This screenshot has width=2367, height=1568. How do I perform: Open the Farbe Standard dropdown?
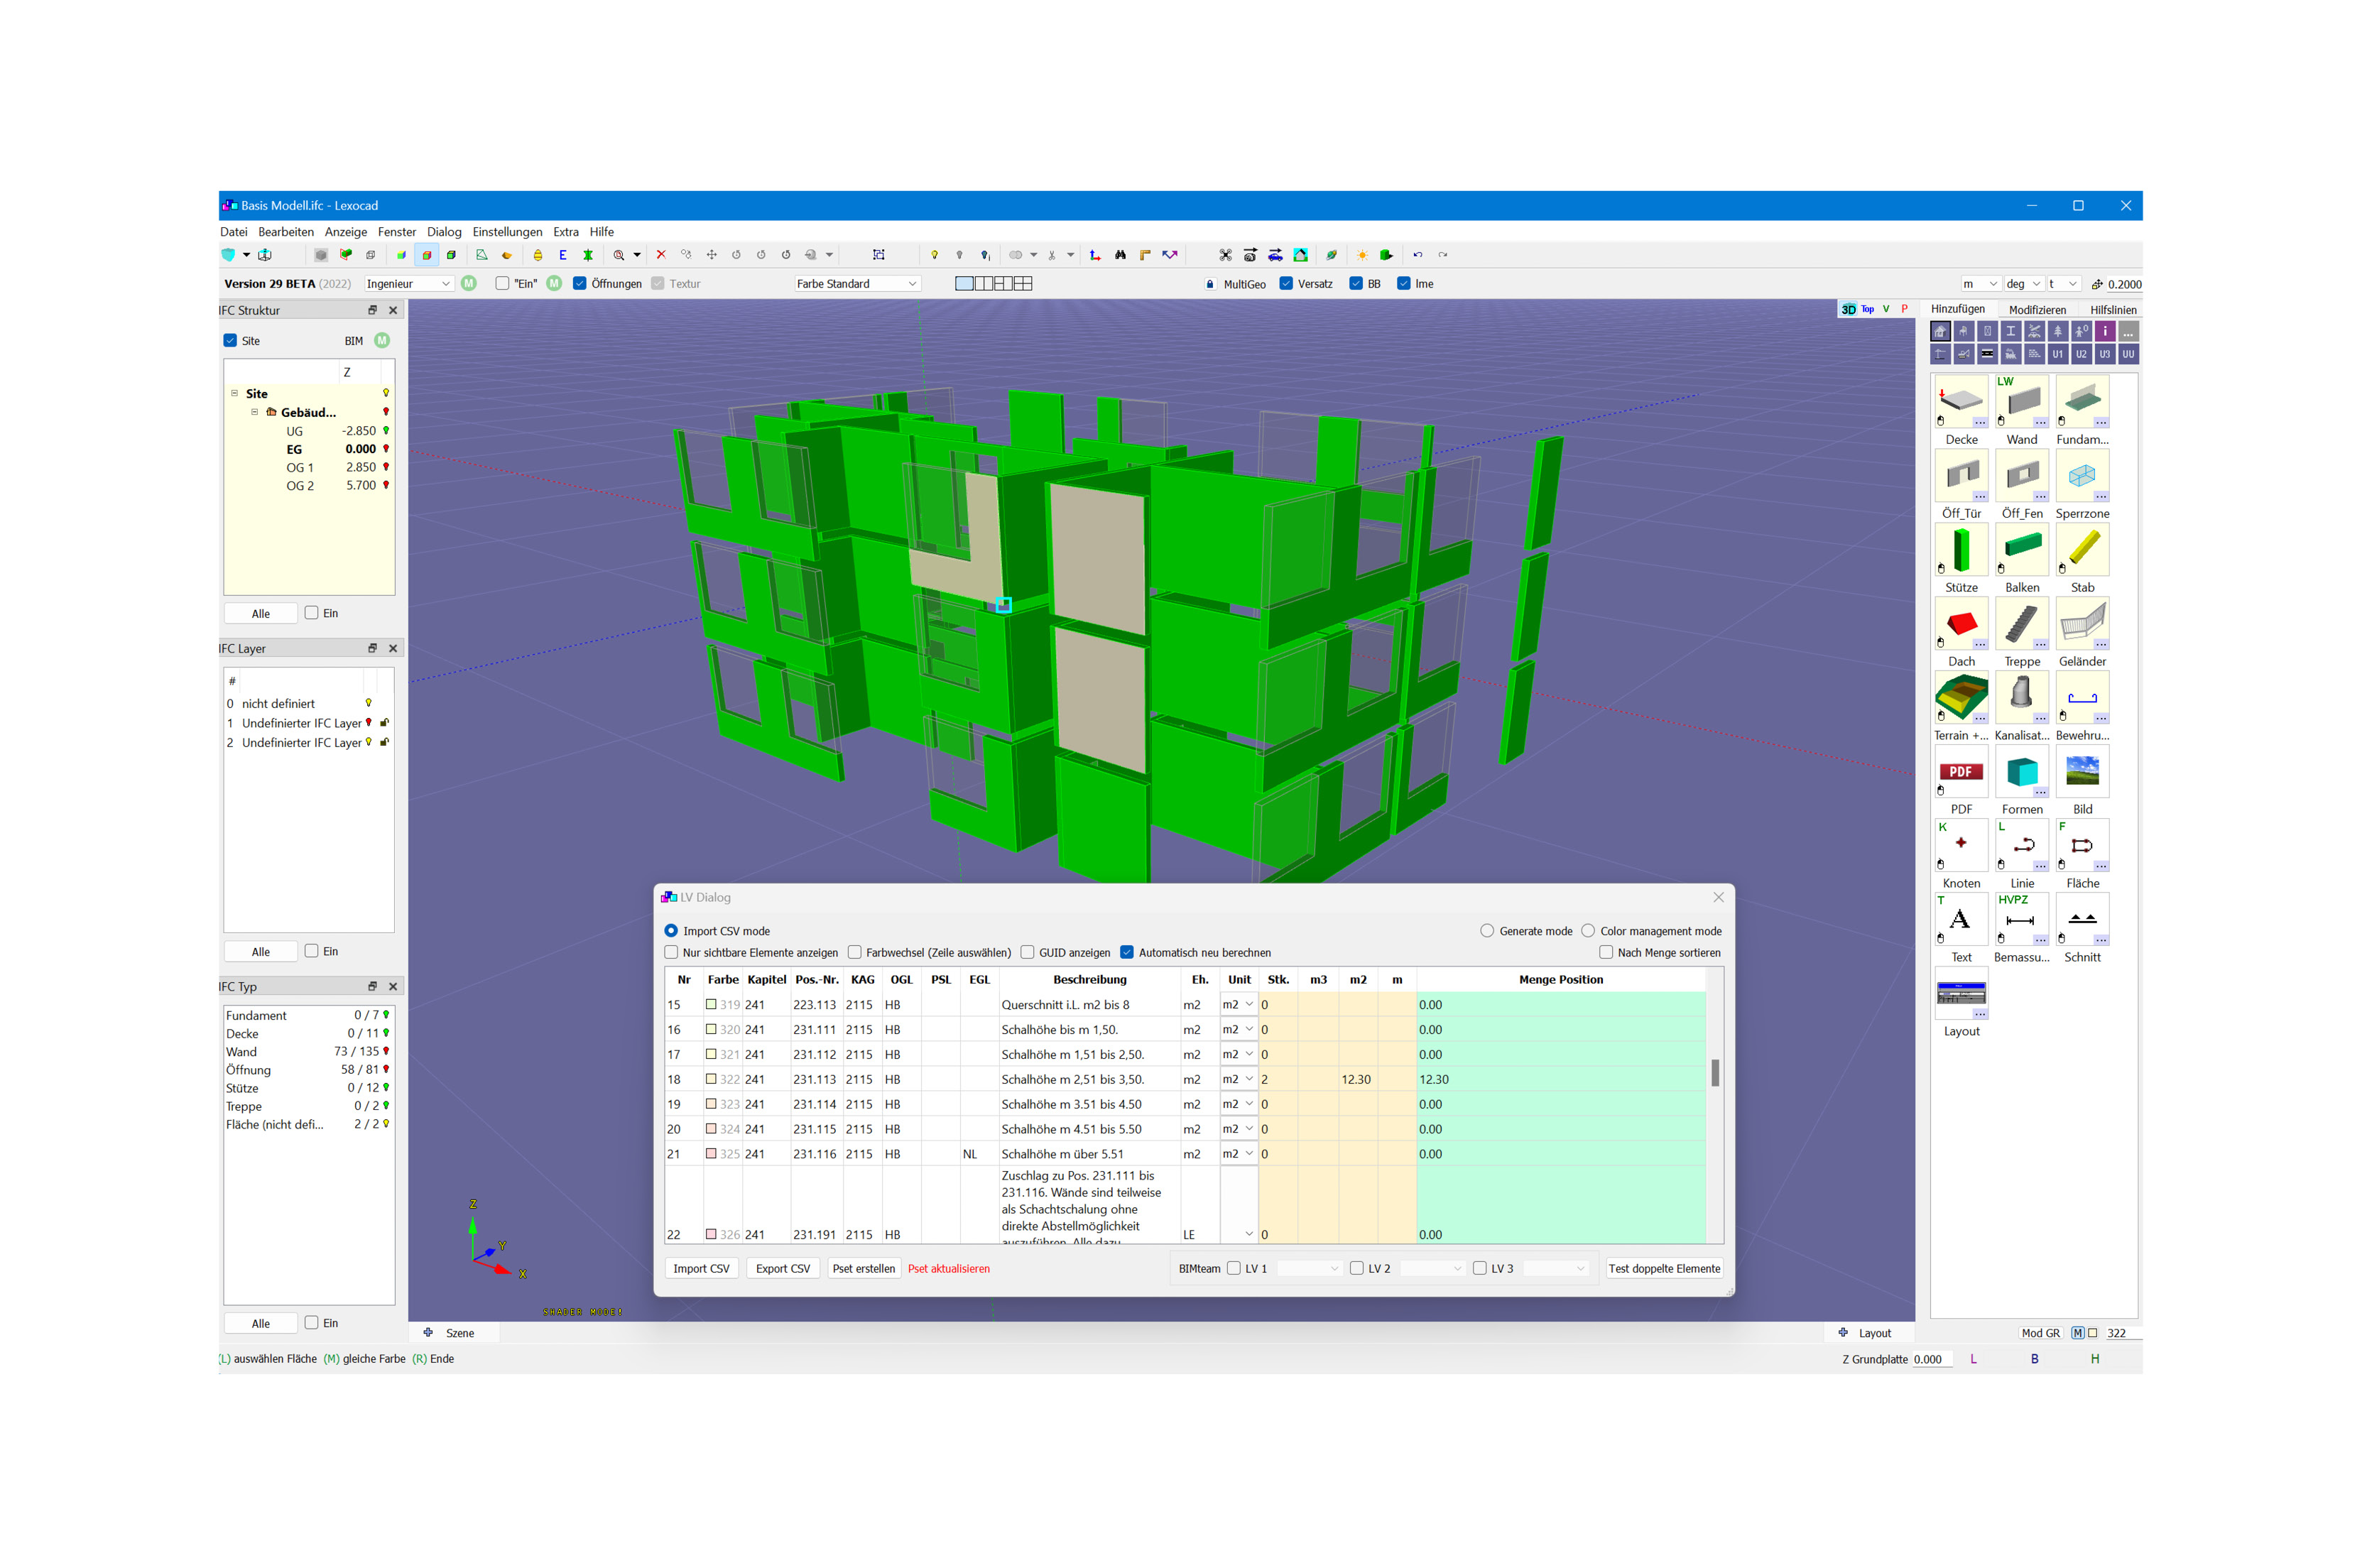point(856,284)
